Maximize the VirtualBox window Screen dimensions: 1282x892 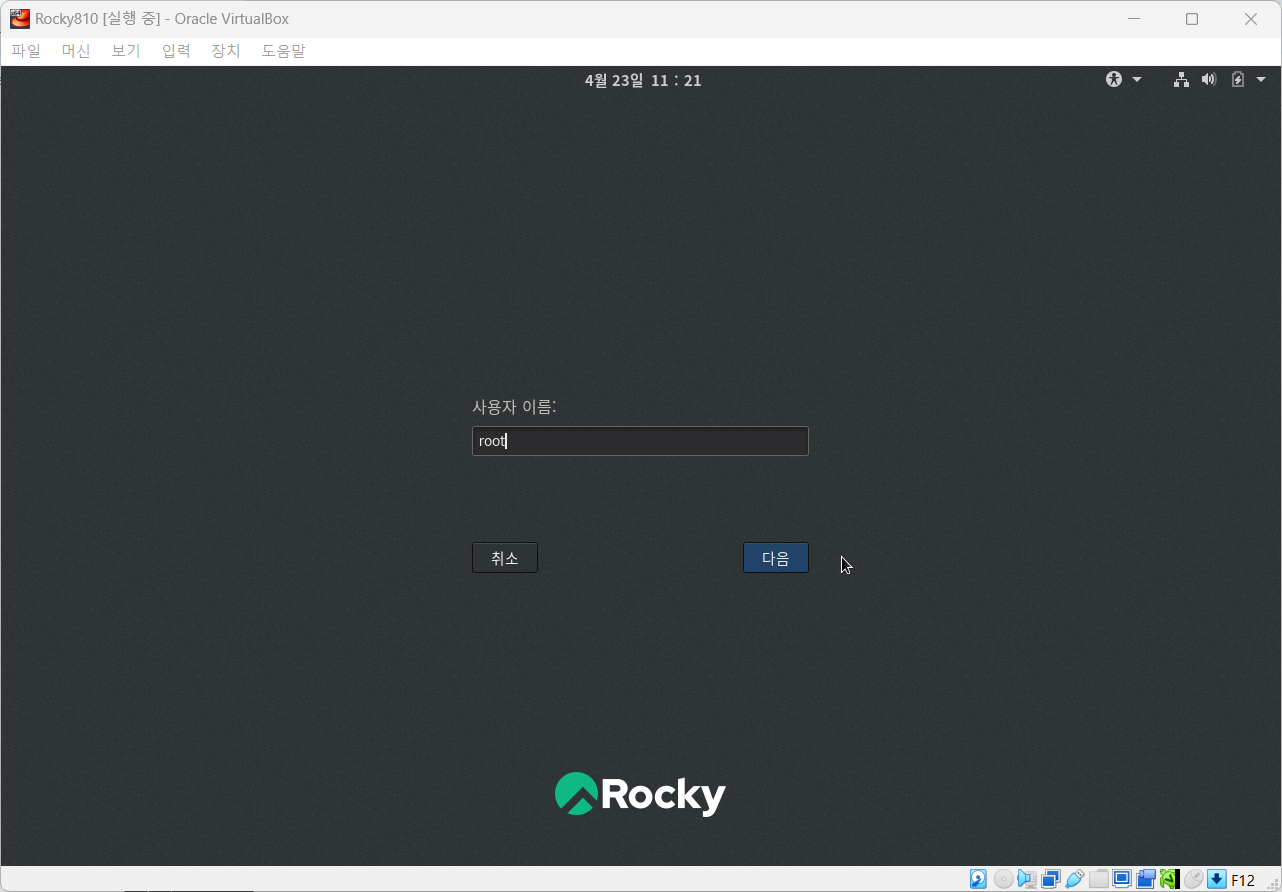(1192, 19)
